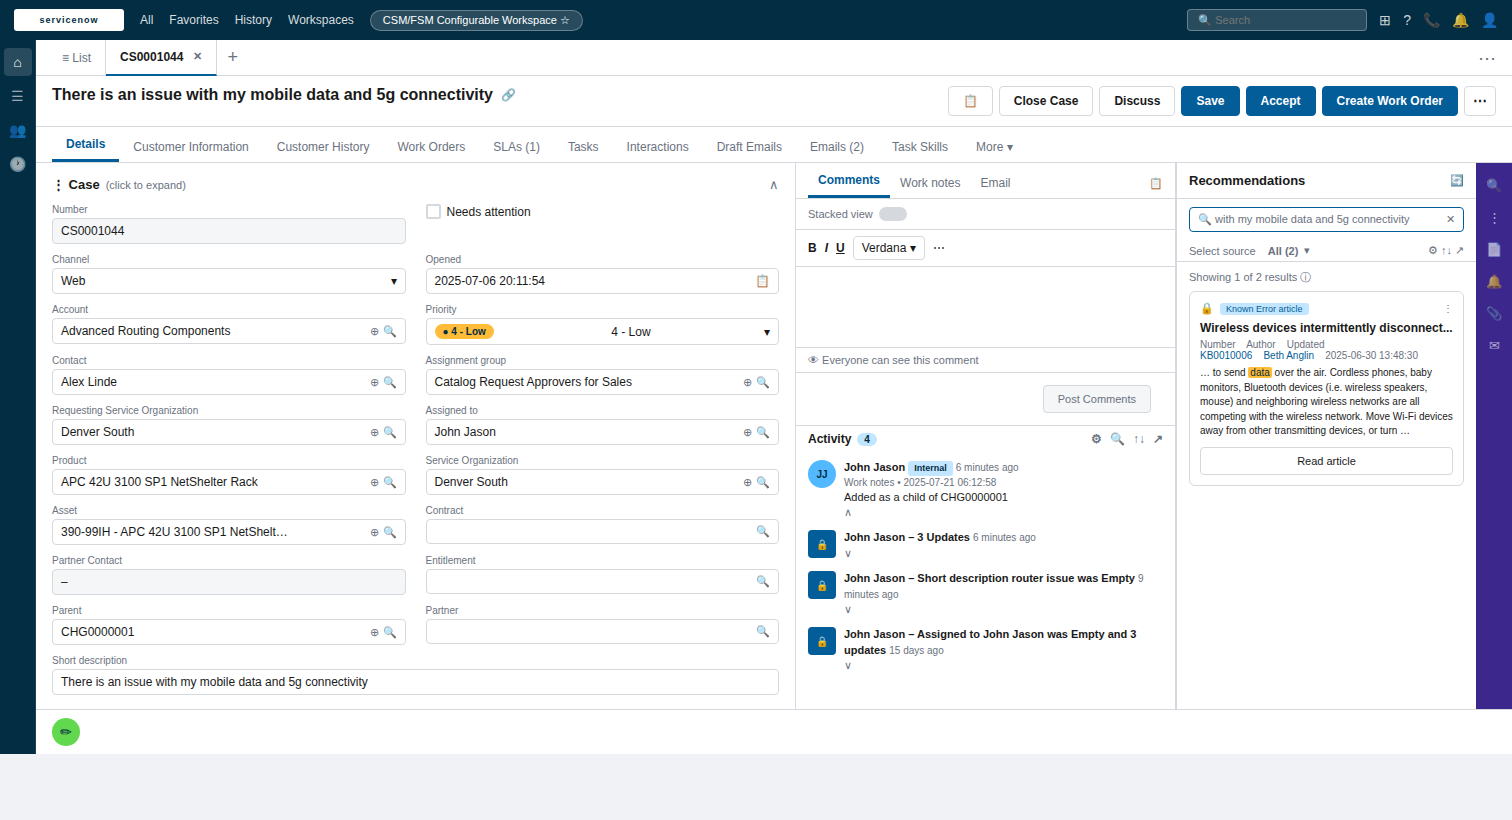The height and width of the screenshot is (820, 1512).
Task: Open the Work Orders tab
Action: click(x=431, y=147)
